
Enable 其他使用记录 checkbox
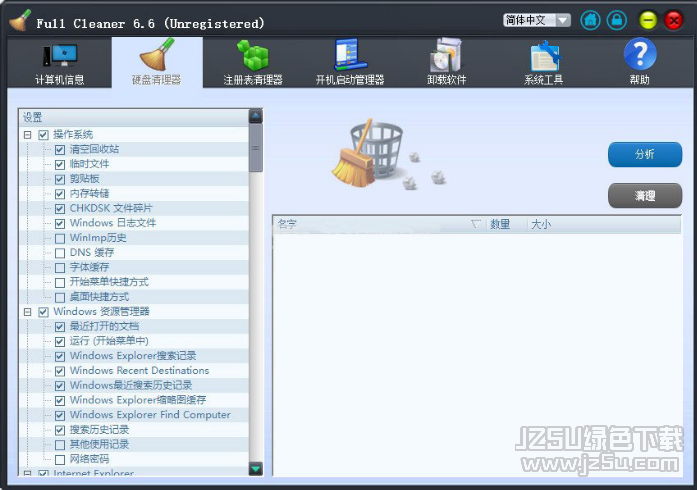tap(60, 444)
